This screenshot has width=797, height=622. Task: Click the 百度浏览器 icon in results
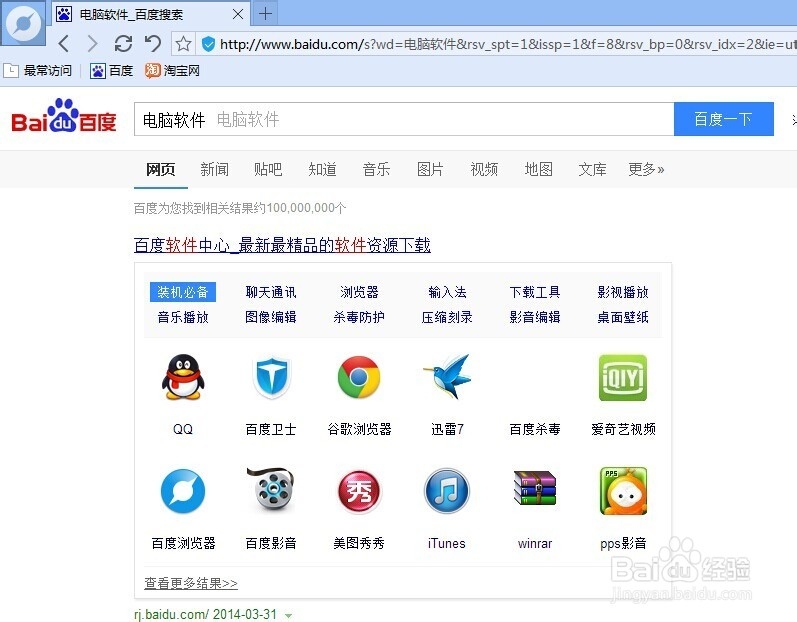(x=183, y=491)
